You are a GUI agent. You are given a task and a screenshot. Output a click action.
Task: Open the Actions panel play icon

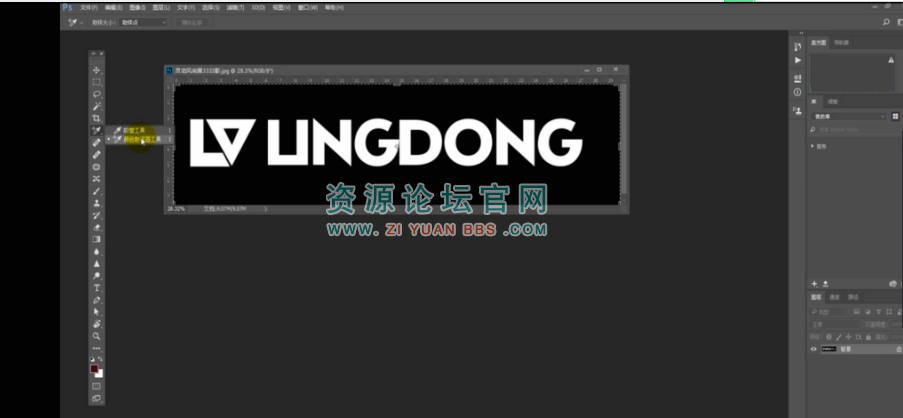(x=797, y=60)
